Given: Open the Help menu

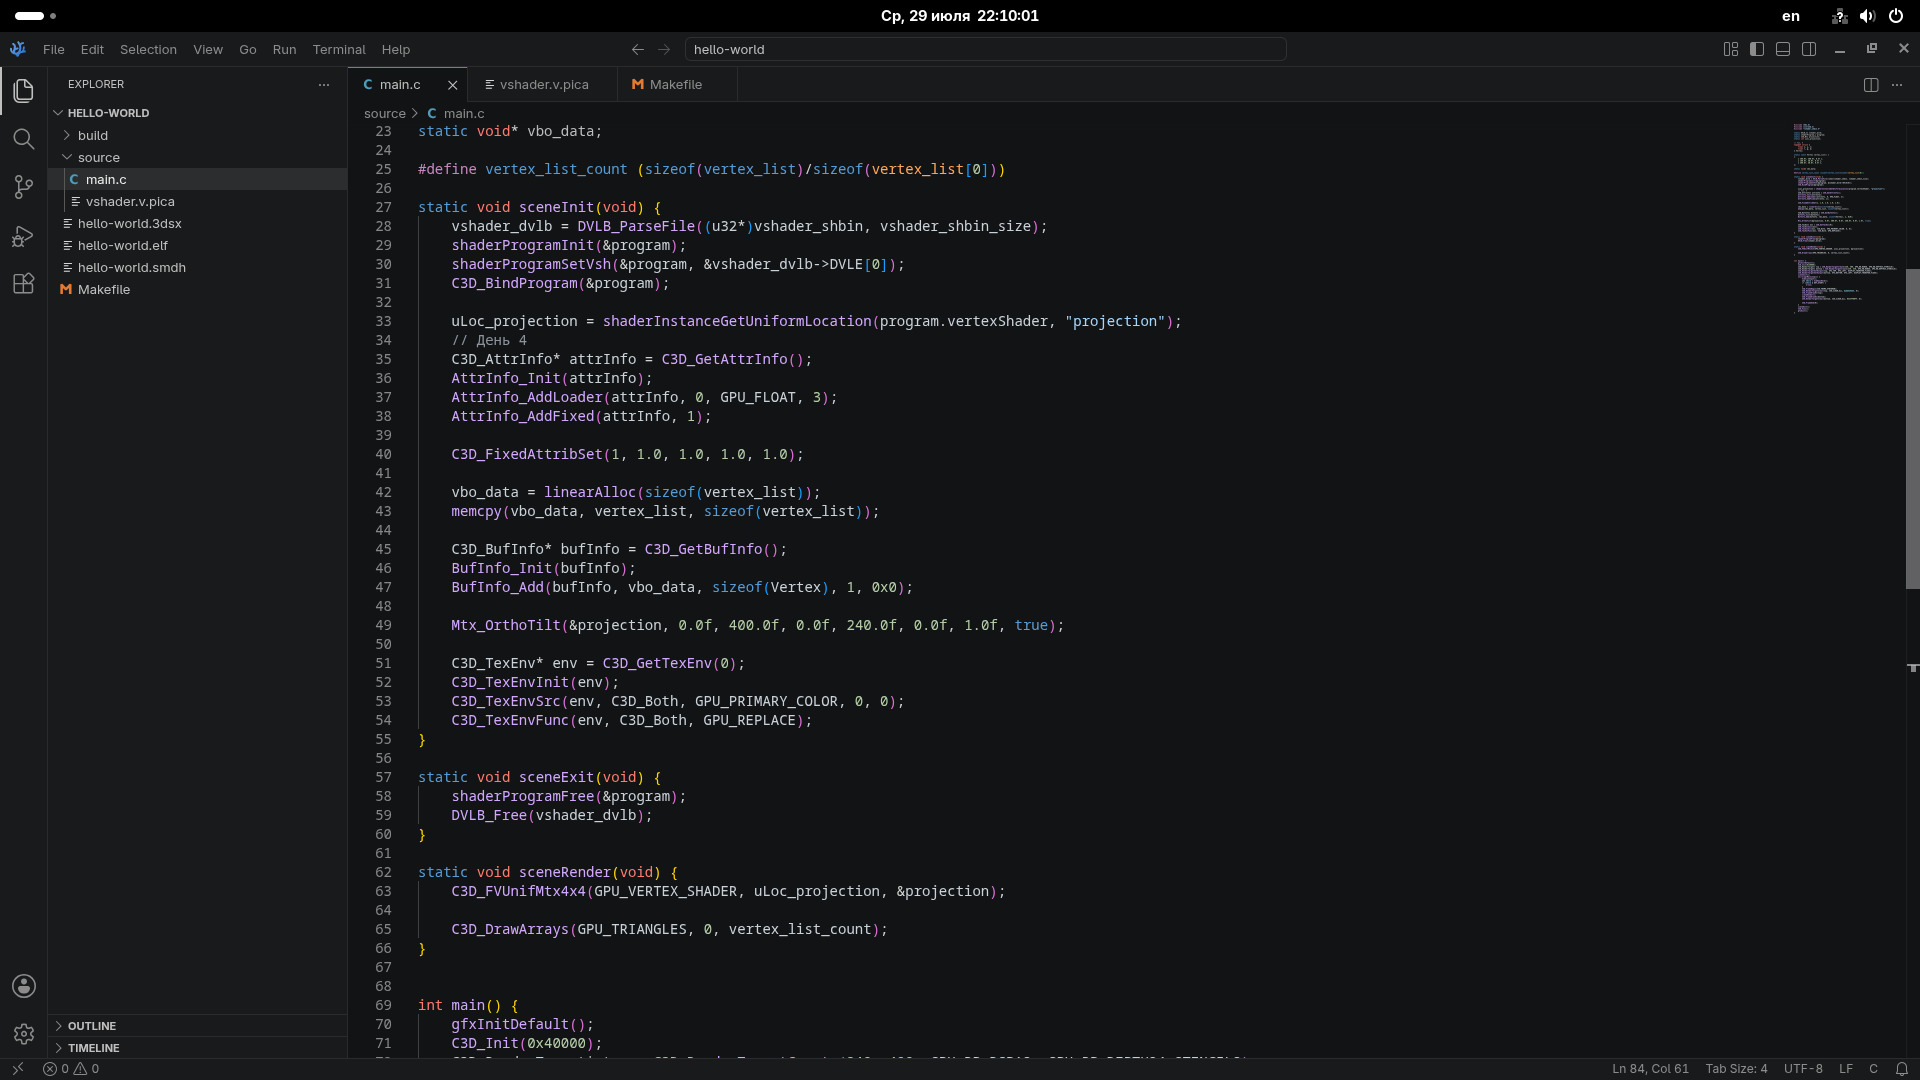Looking at the screenshot, I should (x=396, y=49).
